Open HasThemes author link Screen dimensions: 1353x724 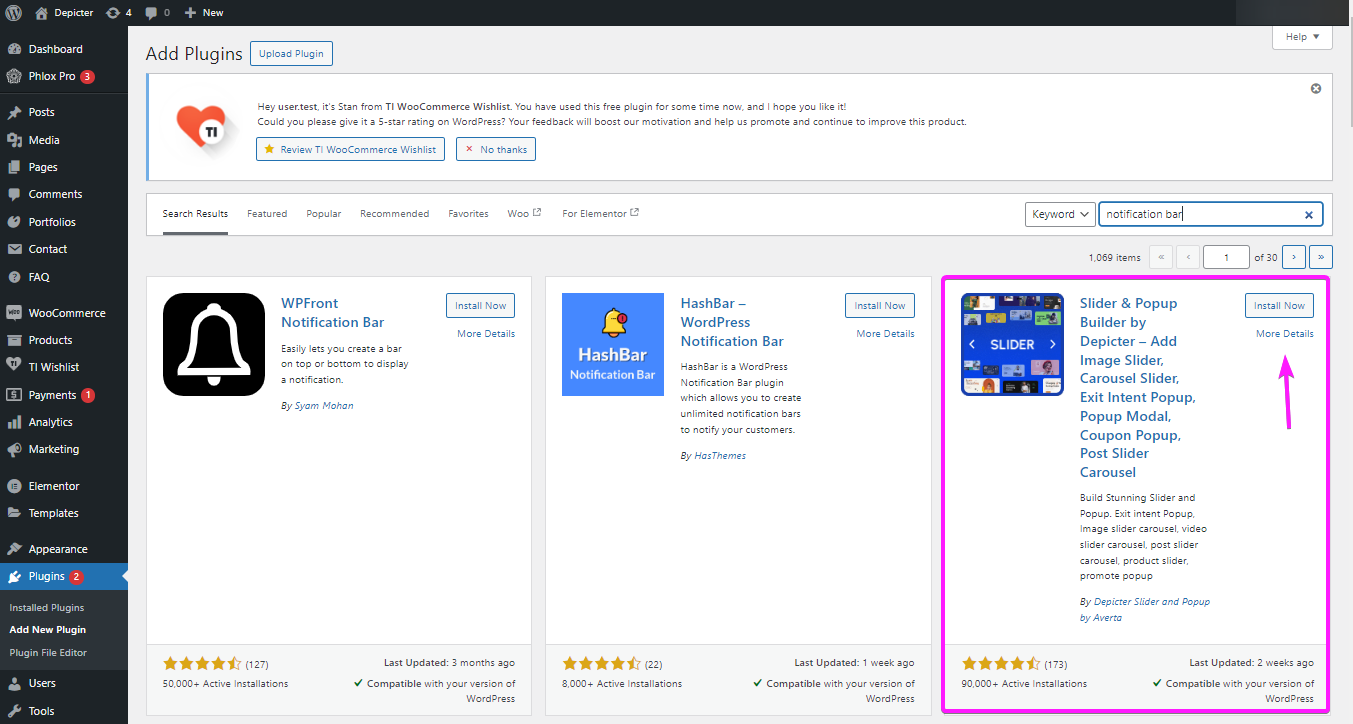720,456
